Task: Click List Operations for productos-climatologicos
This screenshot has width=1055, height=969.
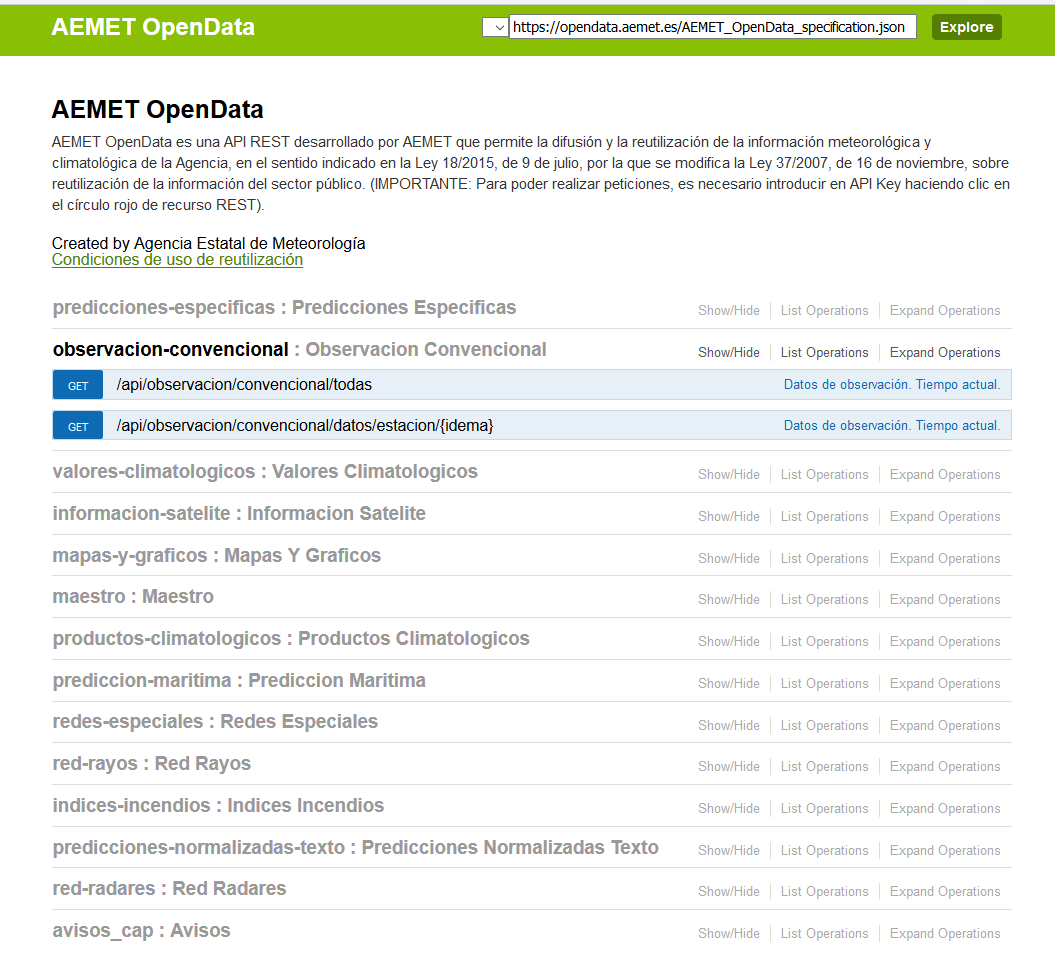Action: pos(824,641)
